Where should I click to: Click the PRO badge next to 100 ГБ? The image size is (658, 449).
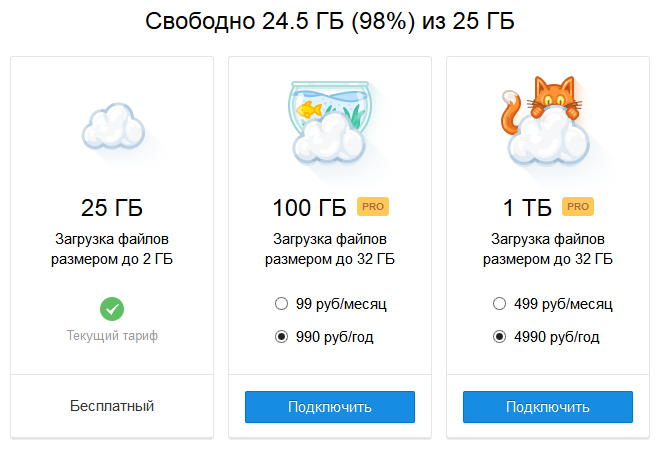[373, 207]
